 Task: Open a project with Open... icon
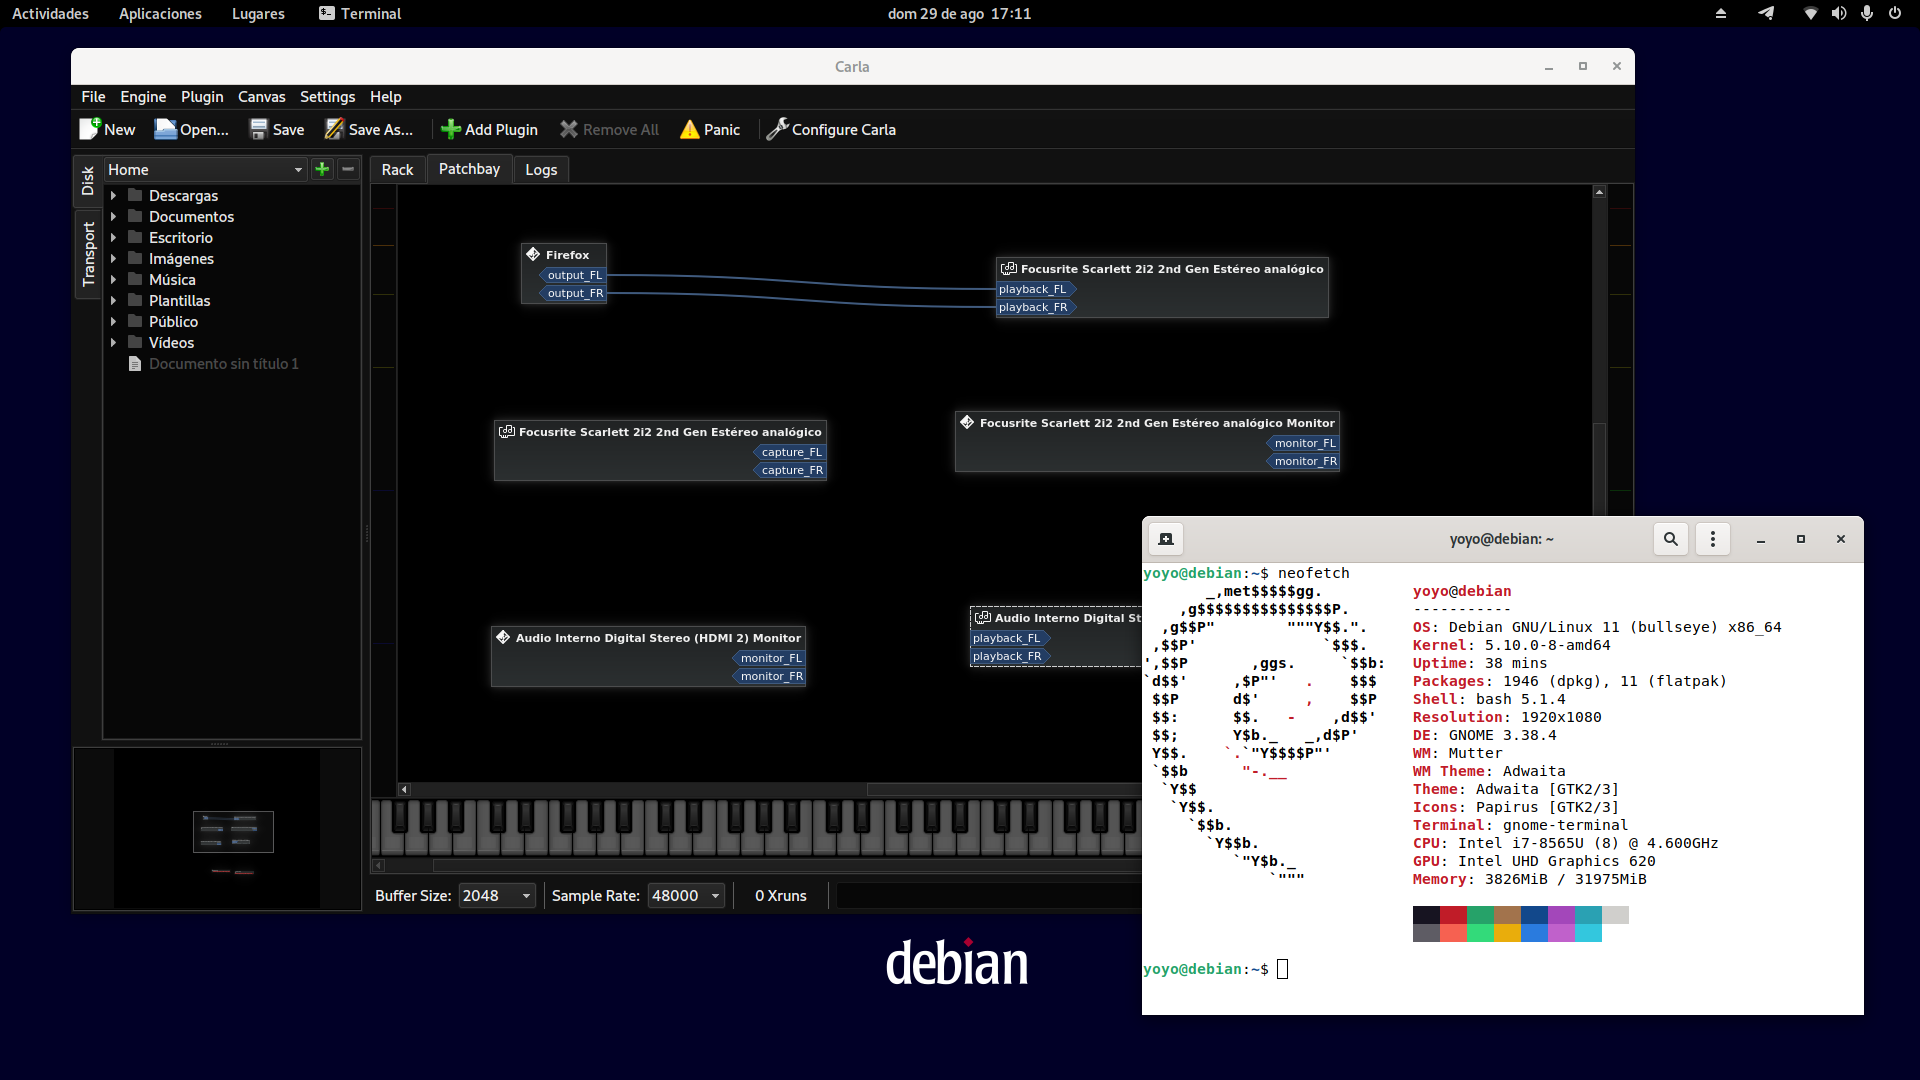[x=165, y=129]
